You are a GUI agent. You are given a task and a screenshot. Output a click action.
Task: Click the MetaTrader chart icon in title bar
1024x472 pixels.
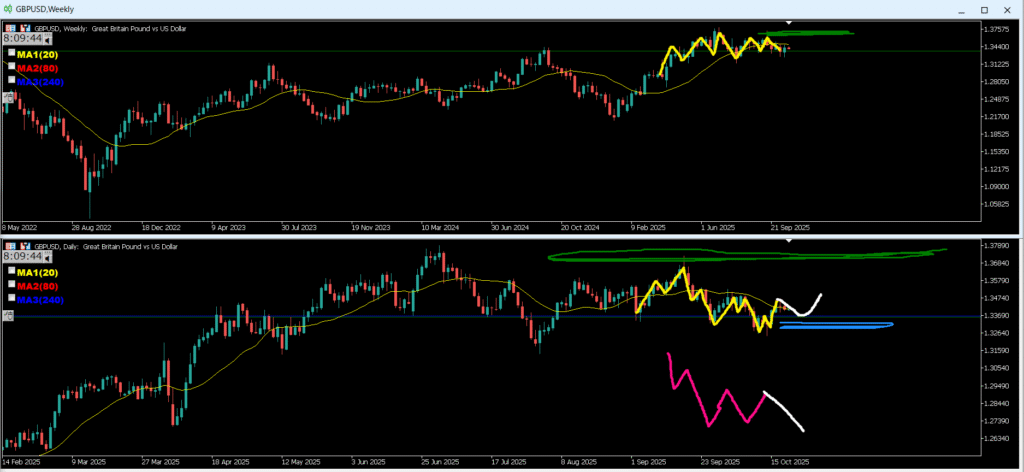tap(8, 7)
